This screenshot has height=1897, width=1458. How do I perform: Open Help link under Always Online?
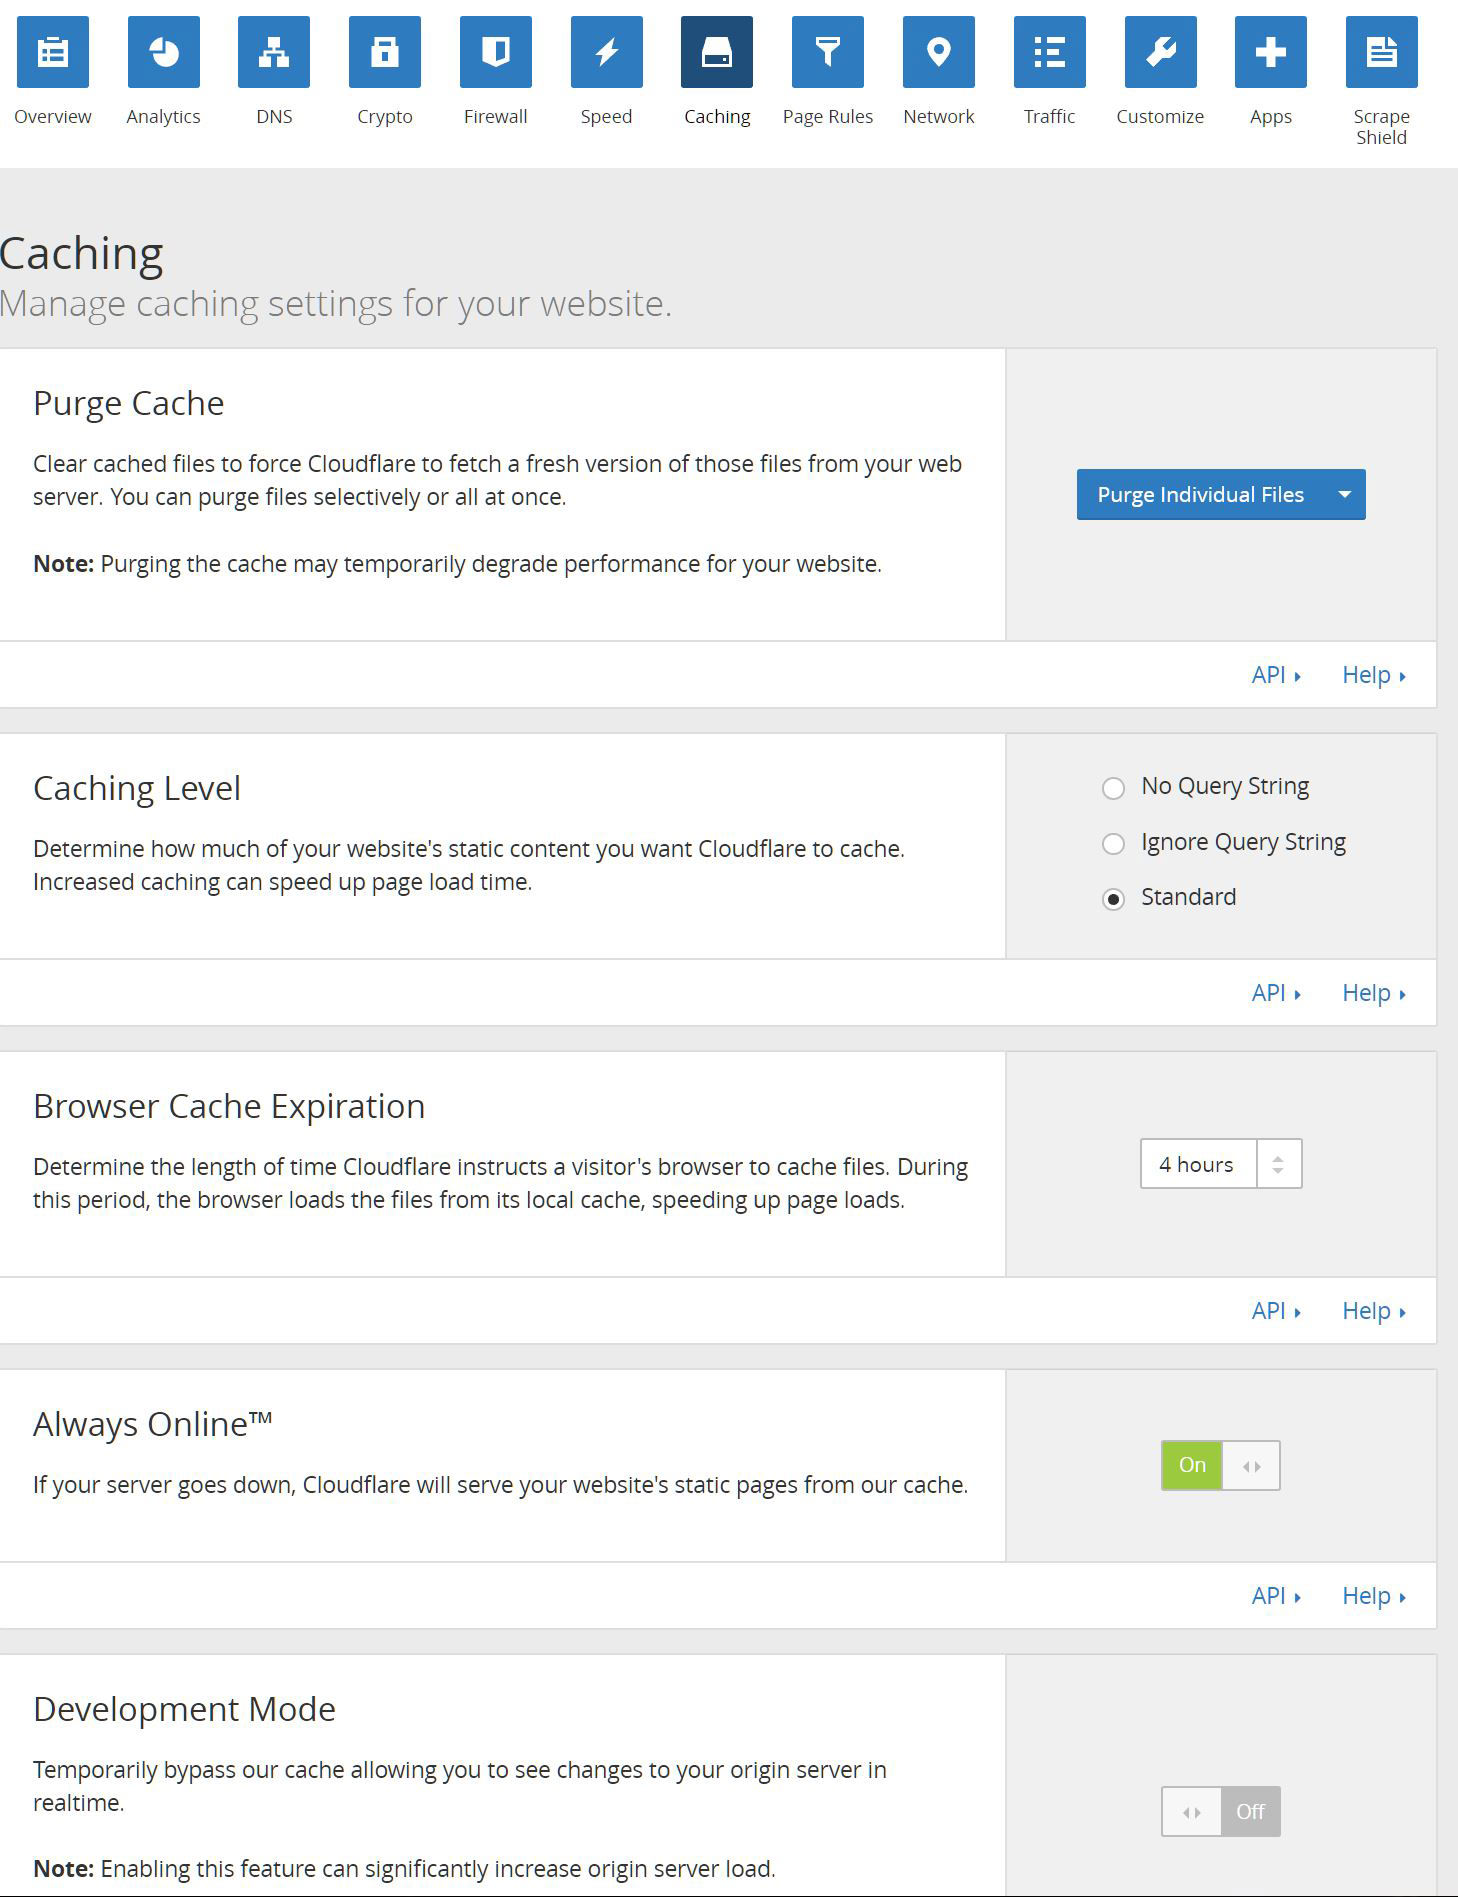(1374, 1596)
